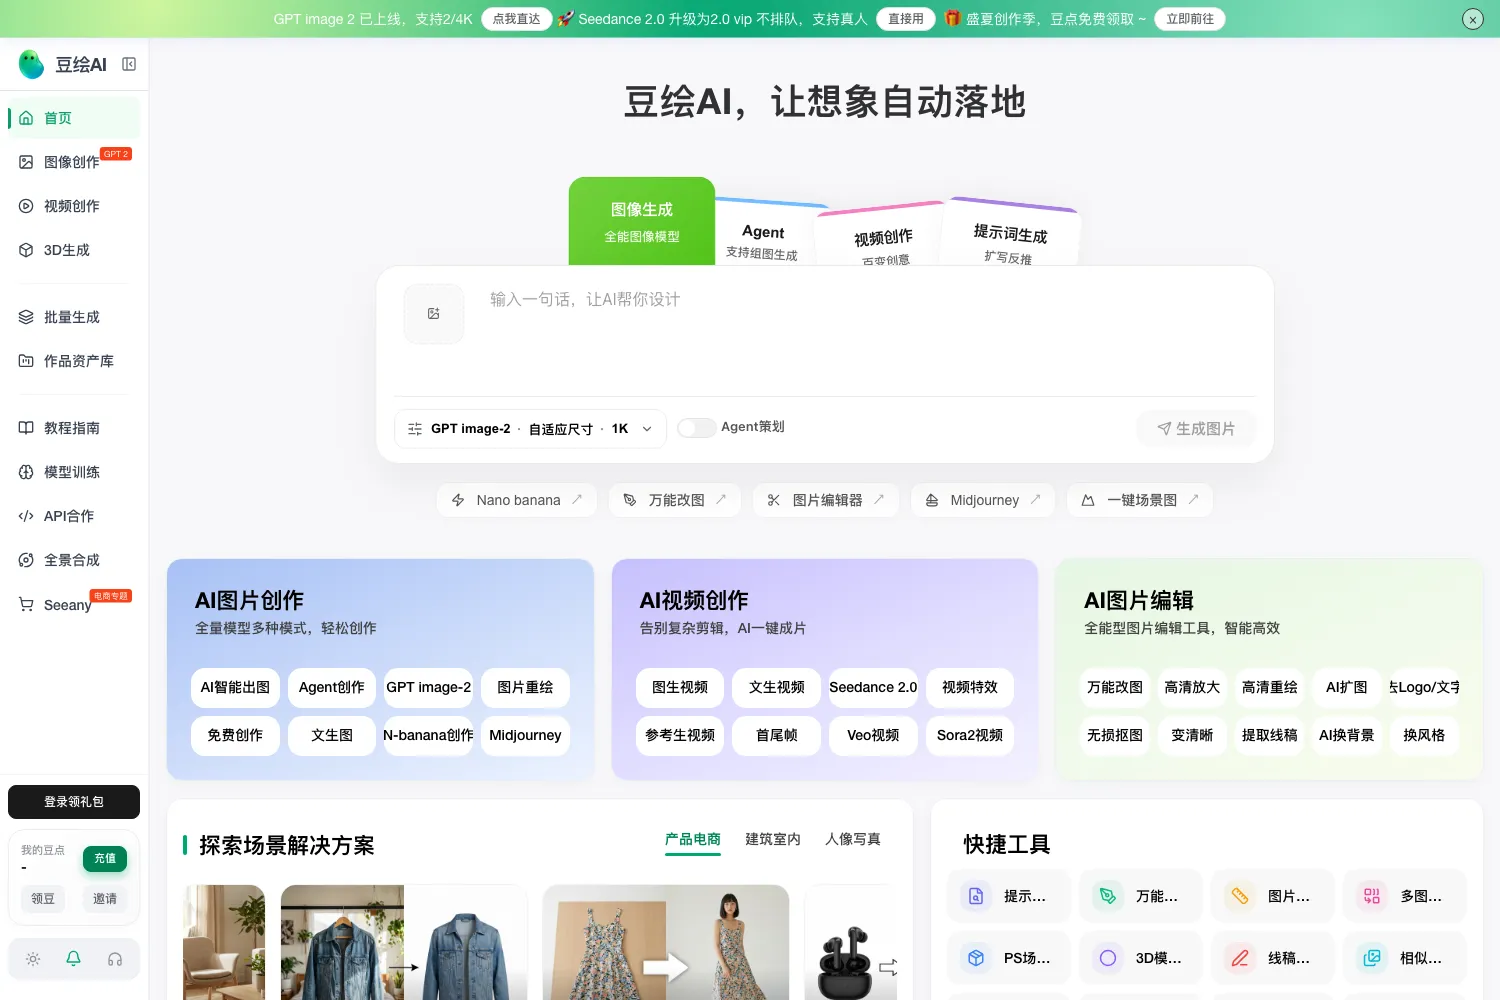The width and height of the screenshot is (1500, 1000).
Task: Click the 生成图片 button
Action: click(x=1196, y=429)
